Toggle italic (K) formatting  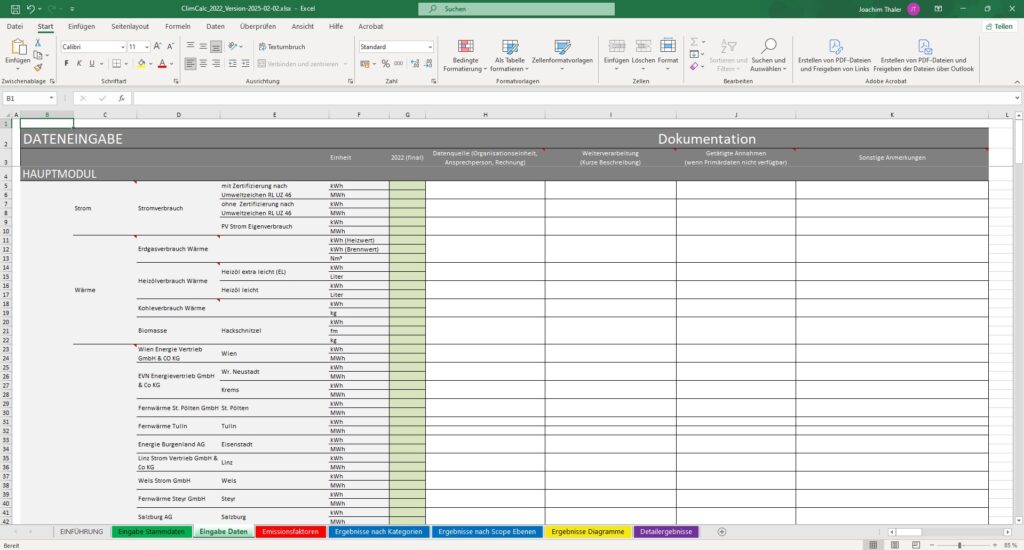tap(79, 64)
